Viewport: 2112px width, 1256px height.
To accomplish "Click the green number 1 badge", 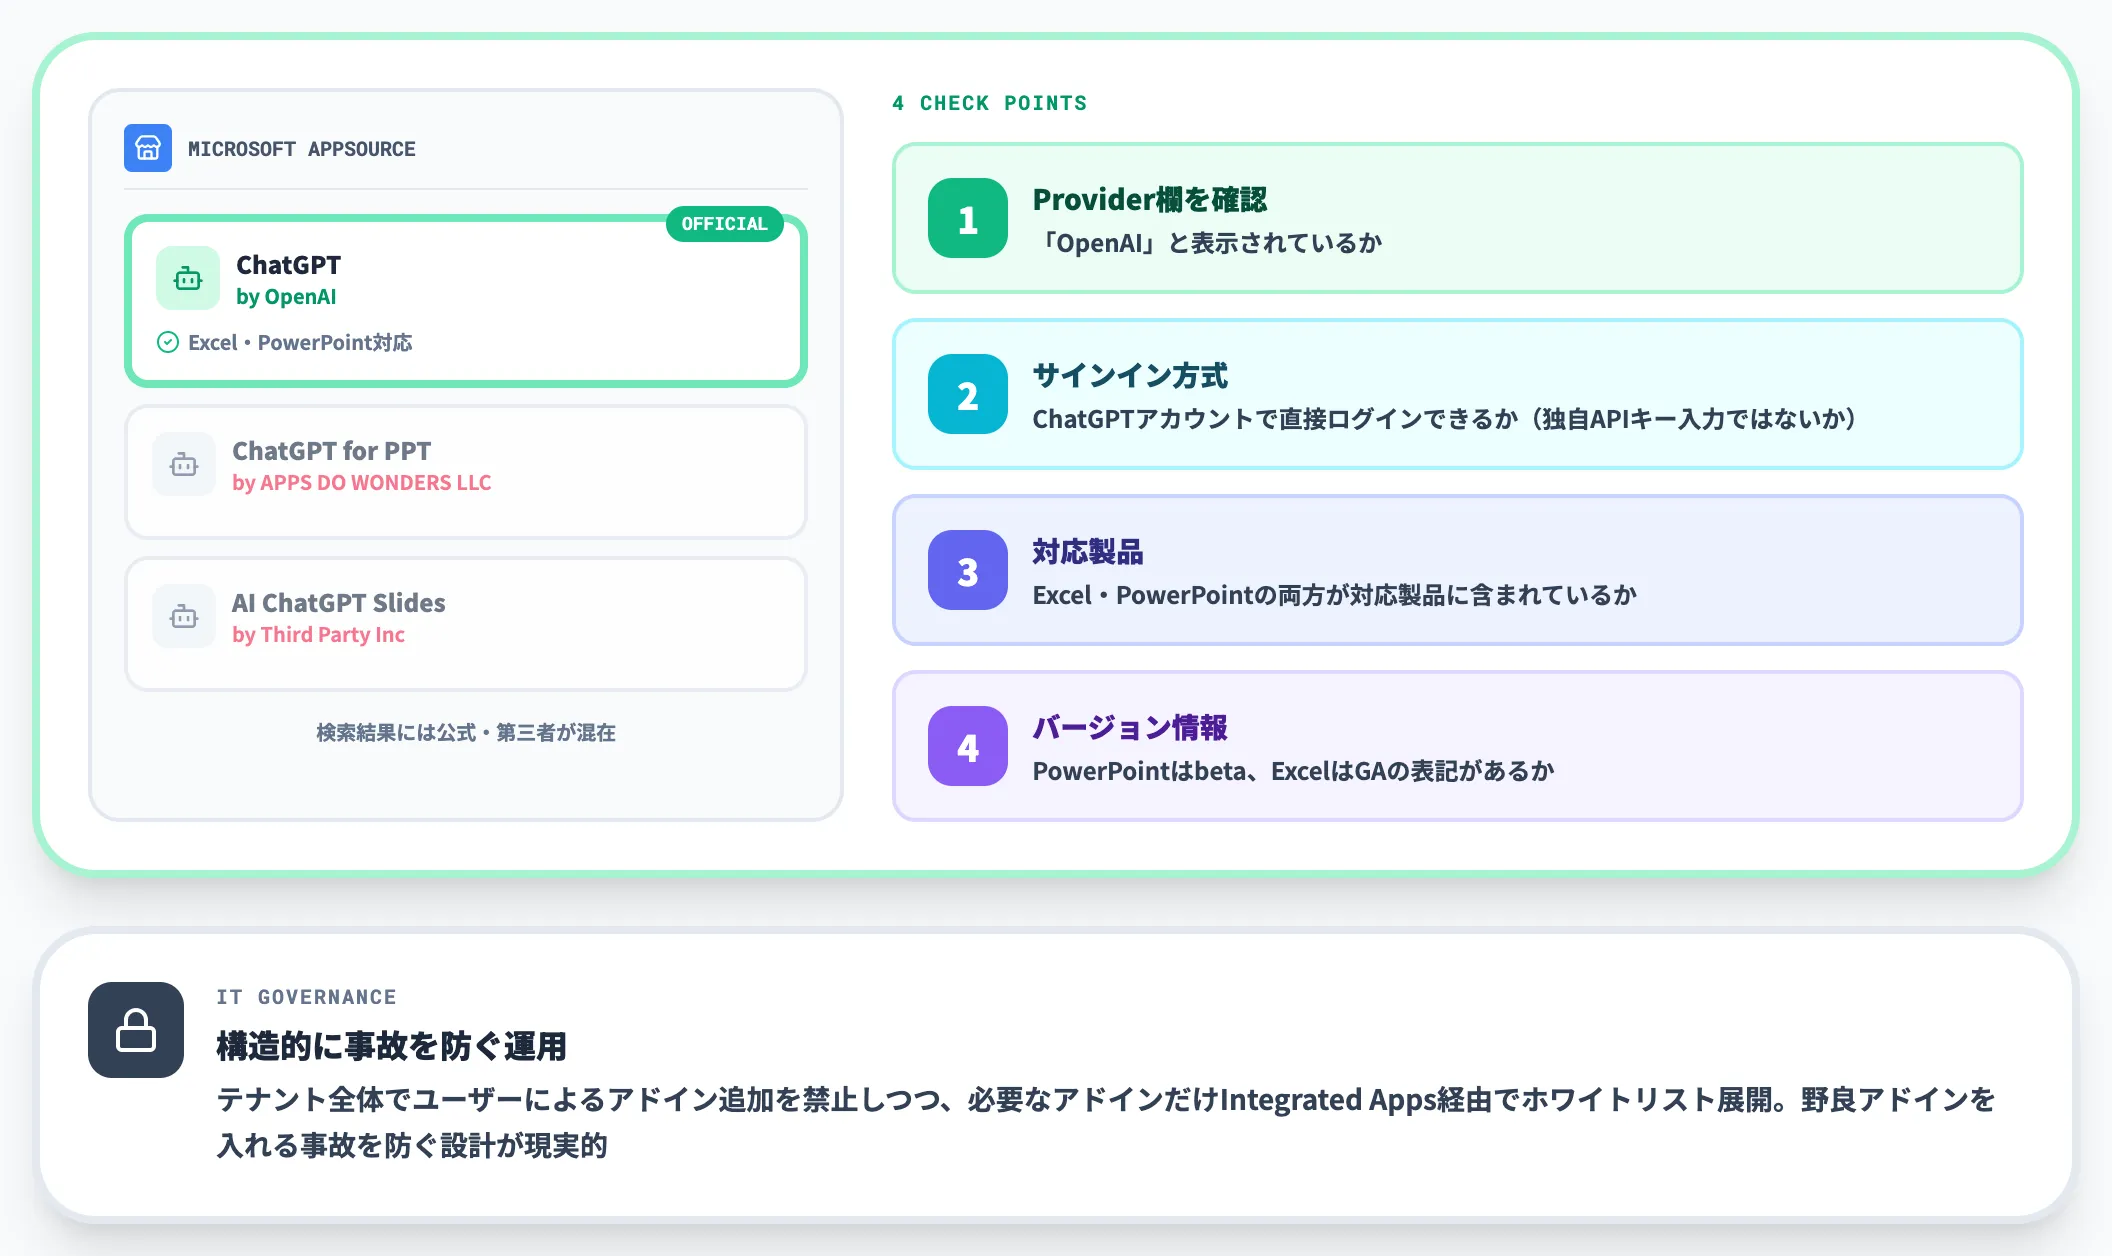I will [x=968, y=218].
